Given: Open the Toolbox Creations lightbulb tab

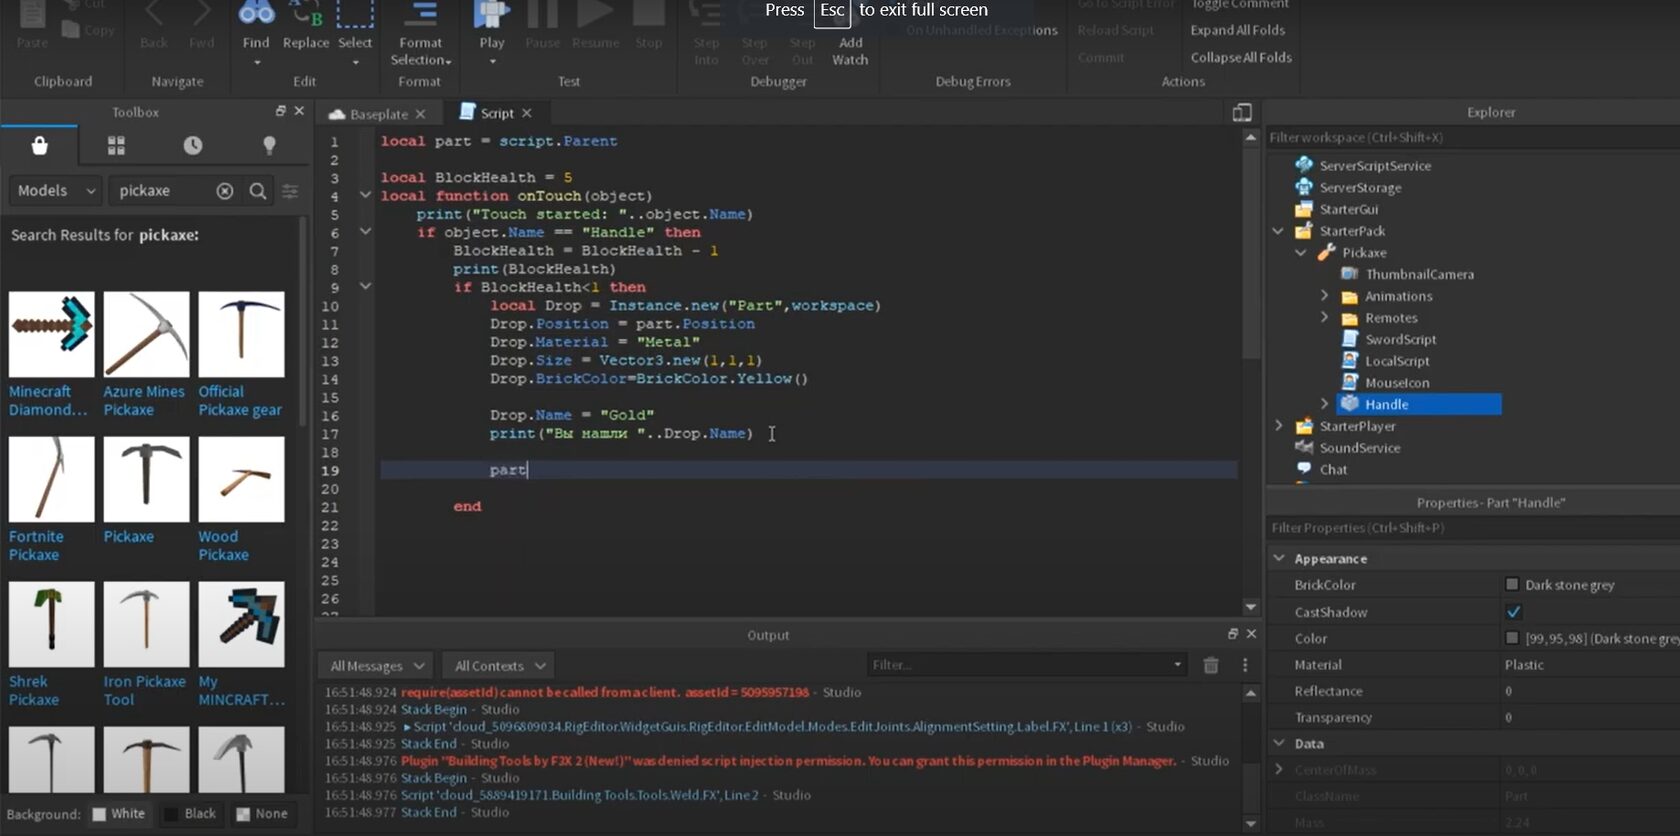Looking at the screenshot, I should (x=269, y=146).
